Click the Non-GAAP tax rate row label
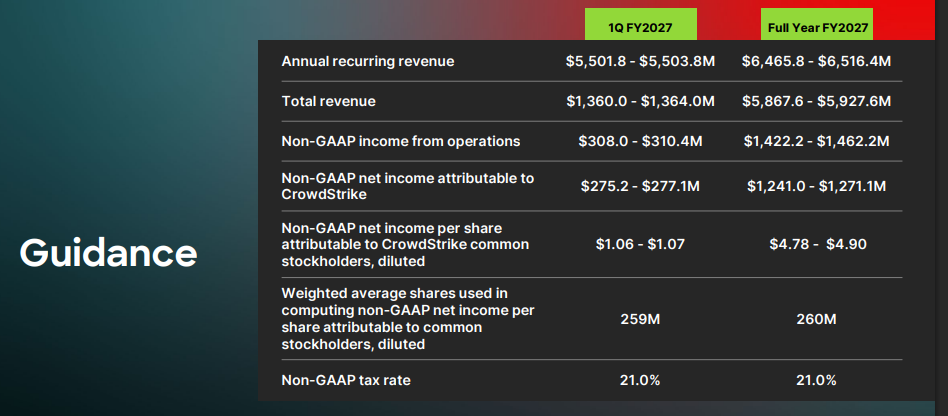Image resolution: width=948 pixels, height=416 pixels. click(x=346, y=380)
